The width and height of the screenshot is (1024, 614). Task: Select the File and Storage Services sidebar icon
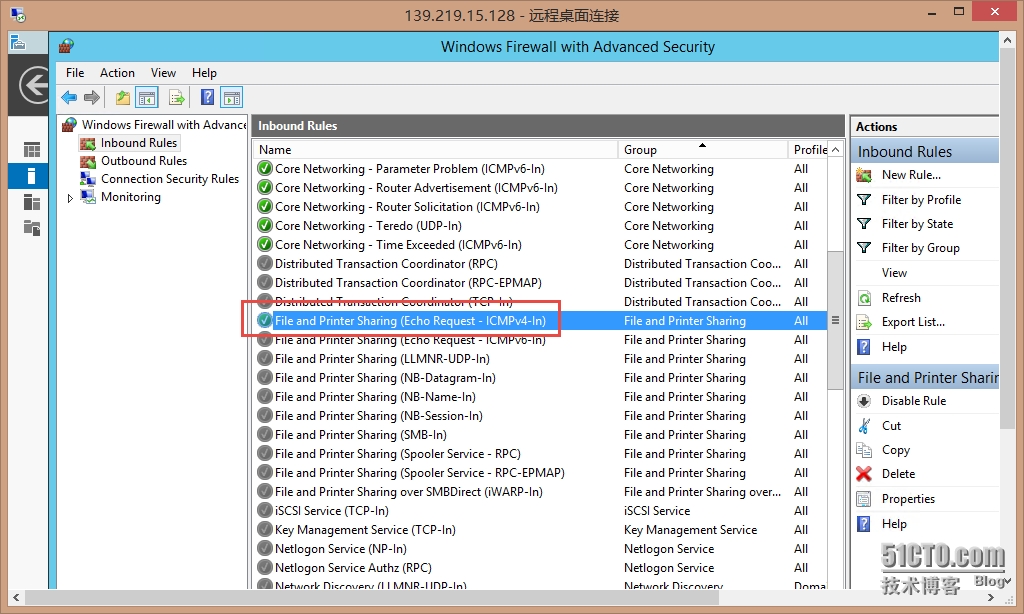pyautogui.click(x=31, y=228)
